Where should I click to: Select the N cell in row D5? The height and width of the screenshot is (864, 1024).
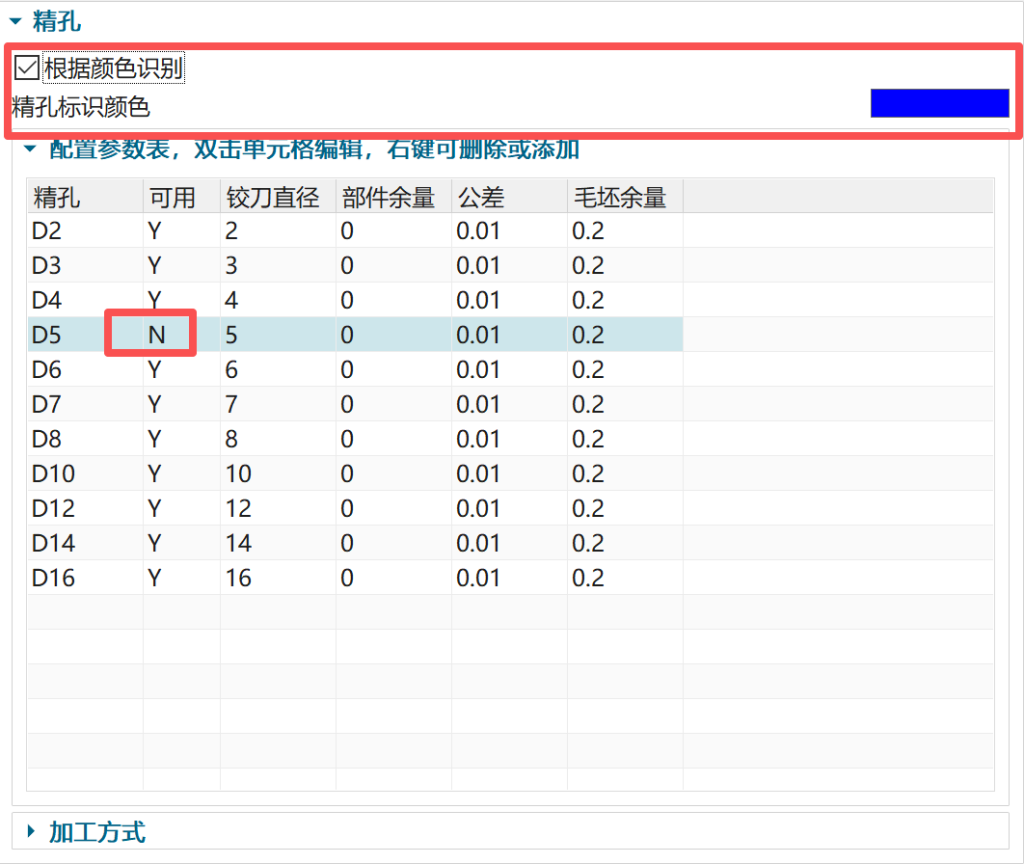click(156, 335)
